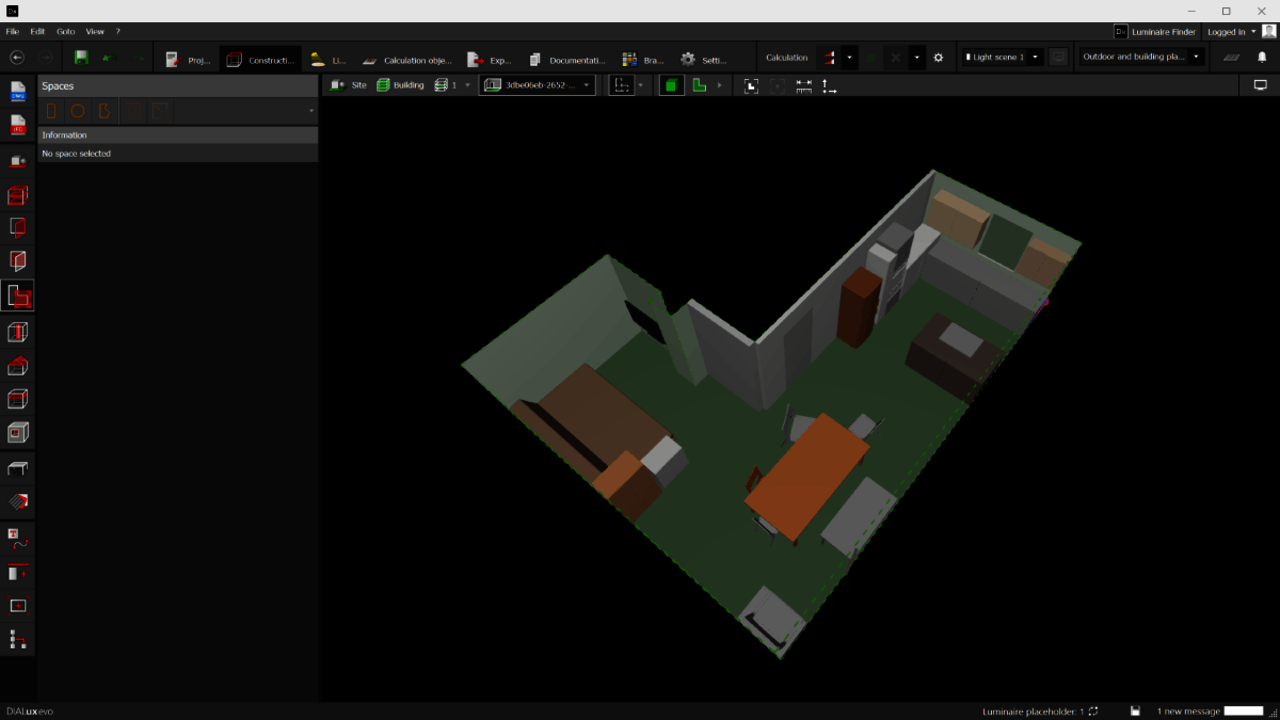Click the notifications bell icon
Screen dimensions: 1280x720
tap(1262, 58)
